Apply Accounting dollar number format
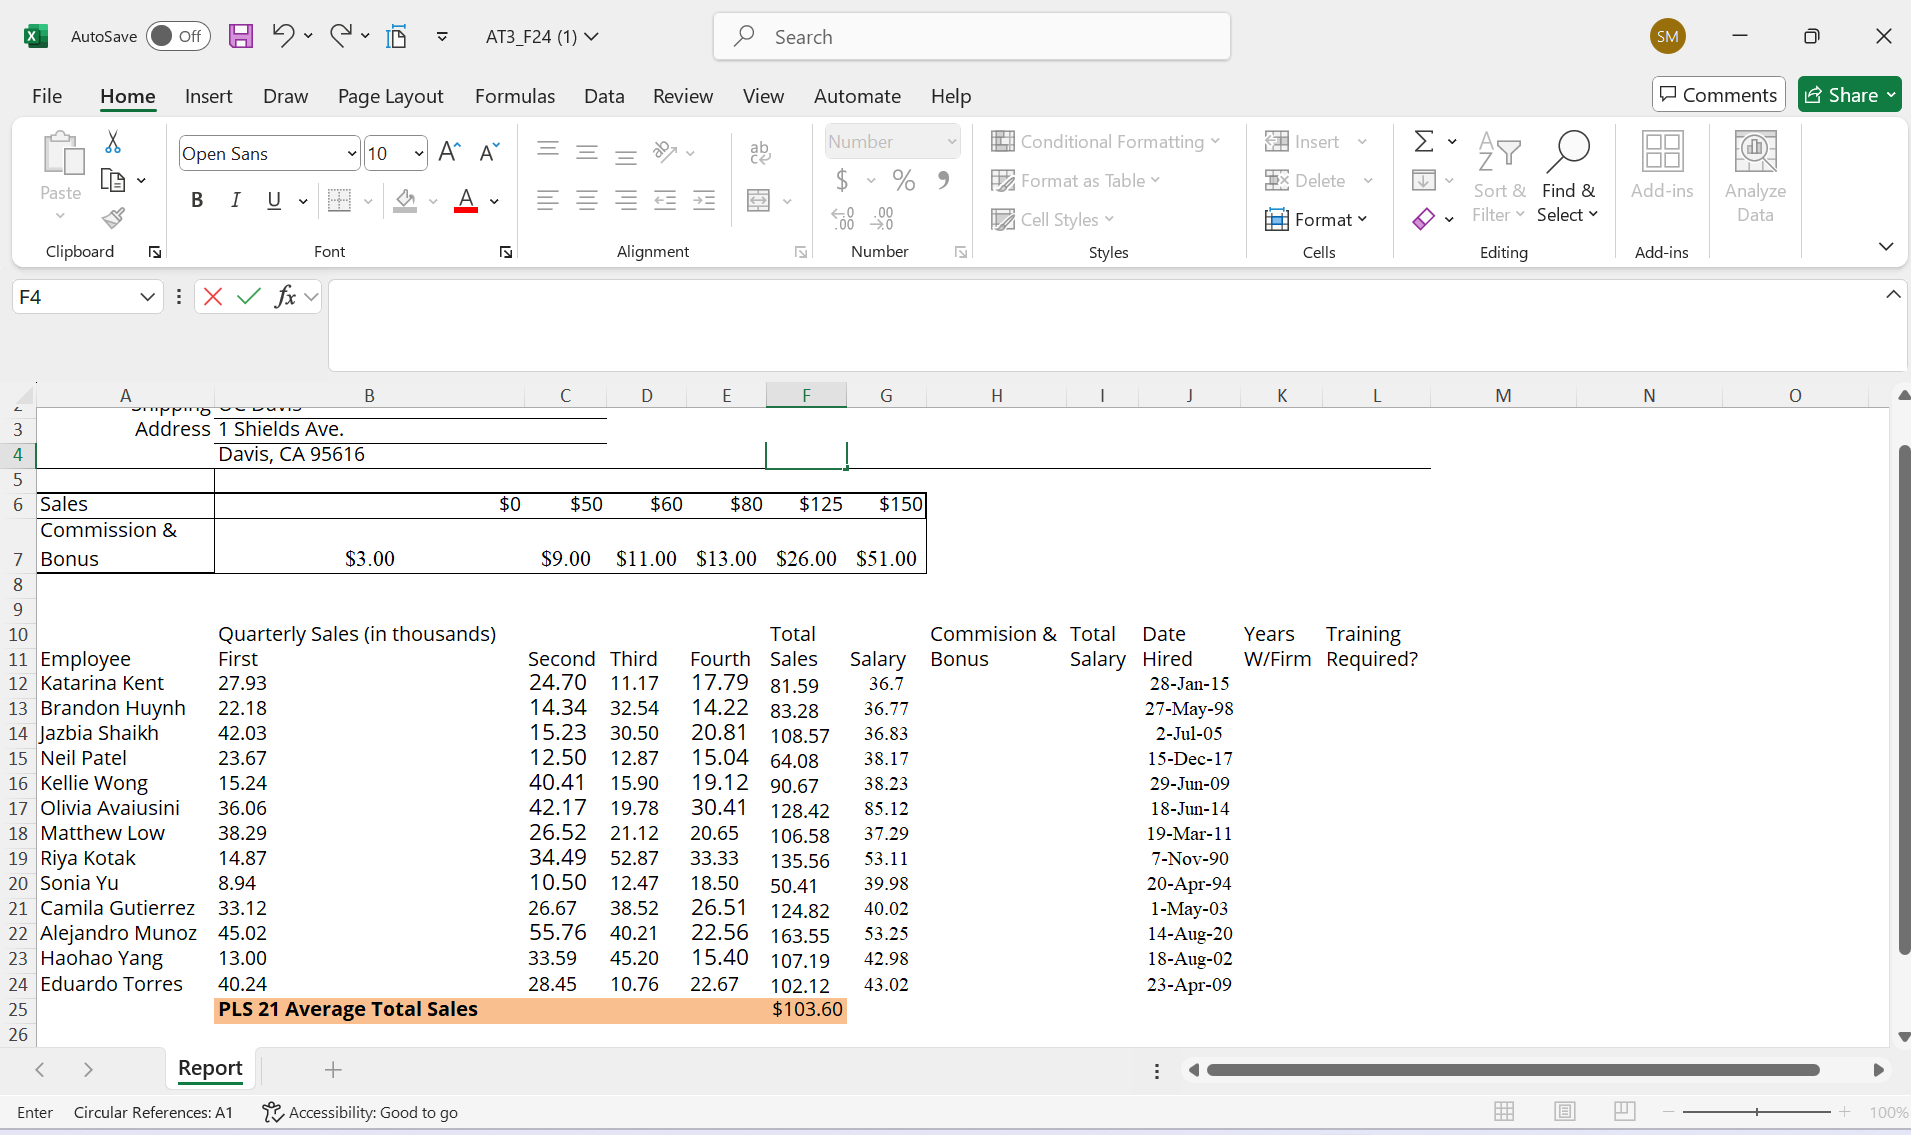 pos(842,180)
